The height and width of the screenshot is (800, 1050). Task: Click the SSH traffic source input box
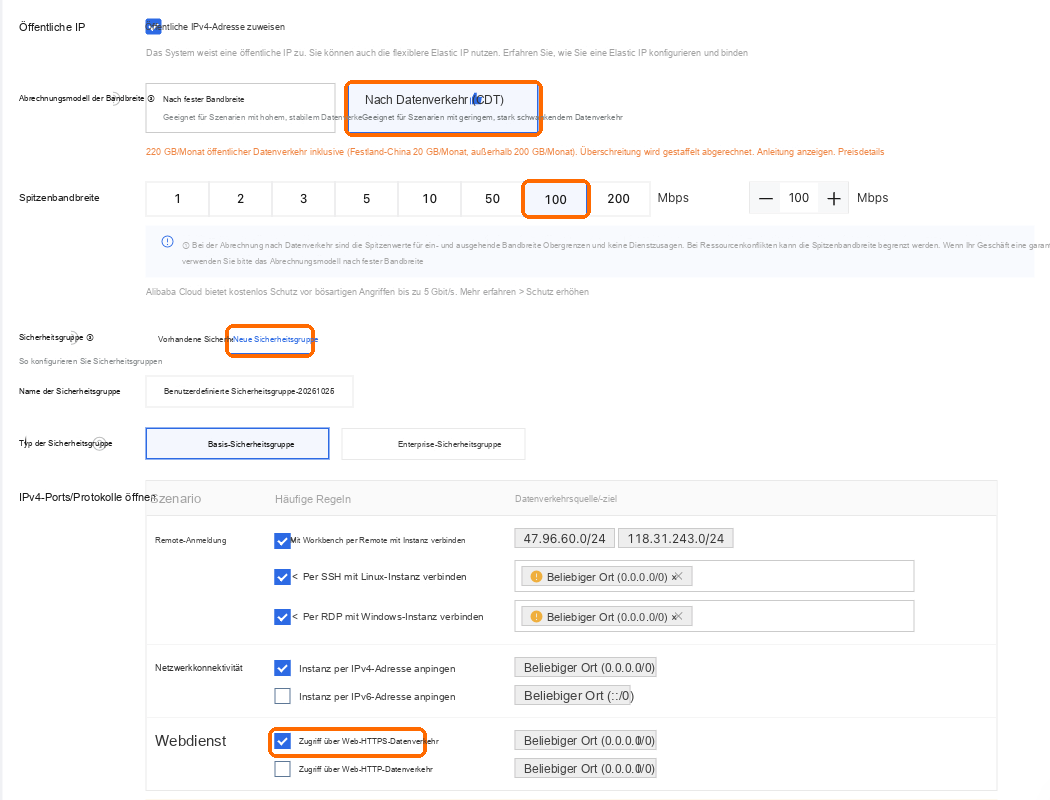tap(714, 576)
